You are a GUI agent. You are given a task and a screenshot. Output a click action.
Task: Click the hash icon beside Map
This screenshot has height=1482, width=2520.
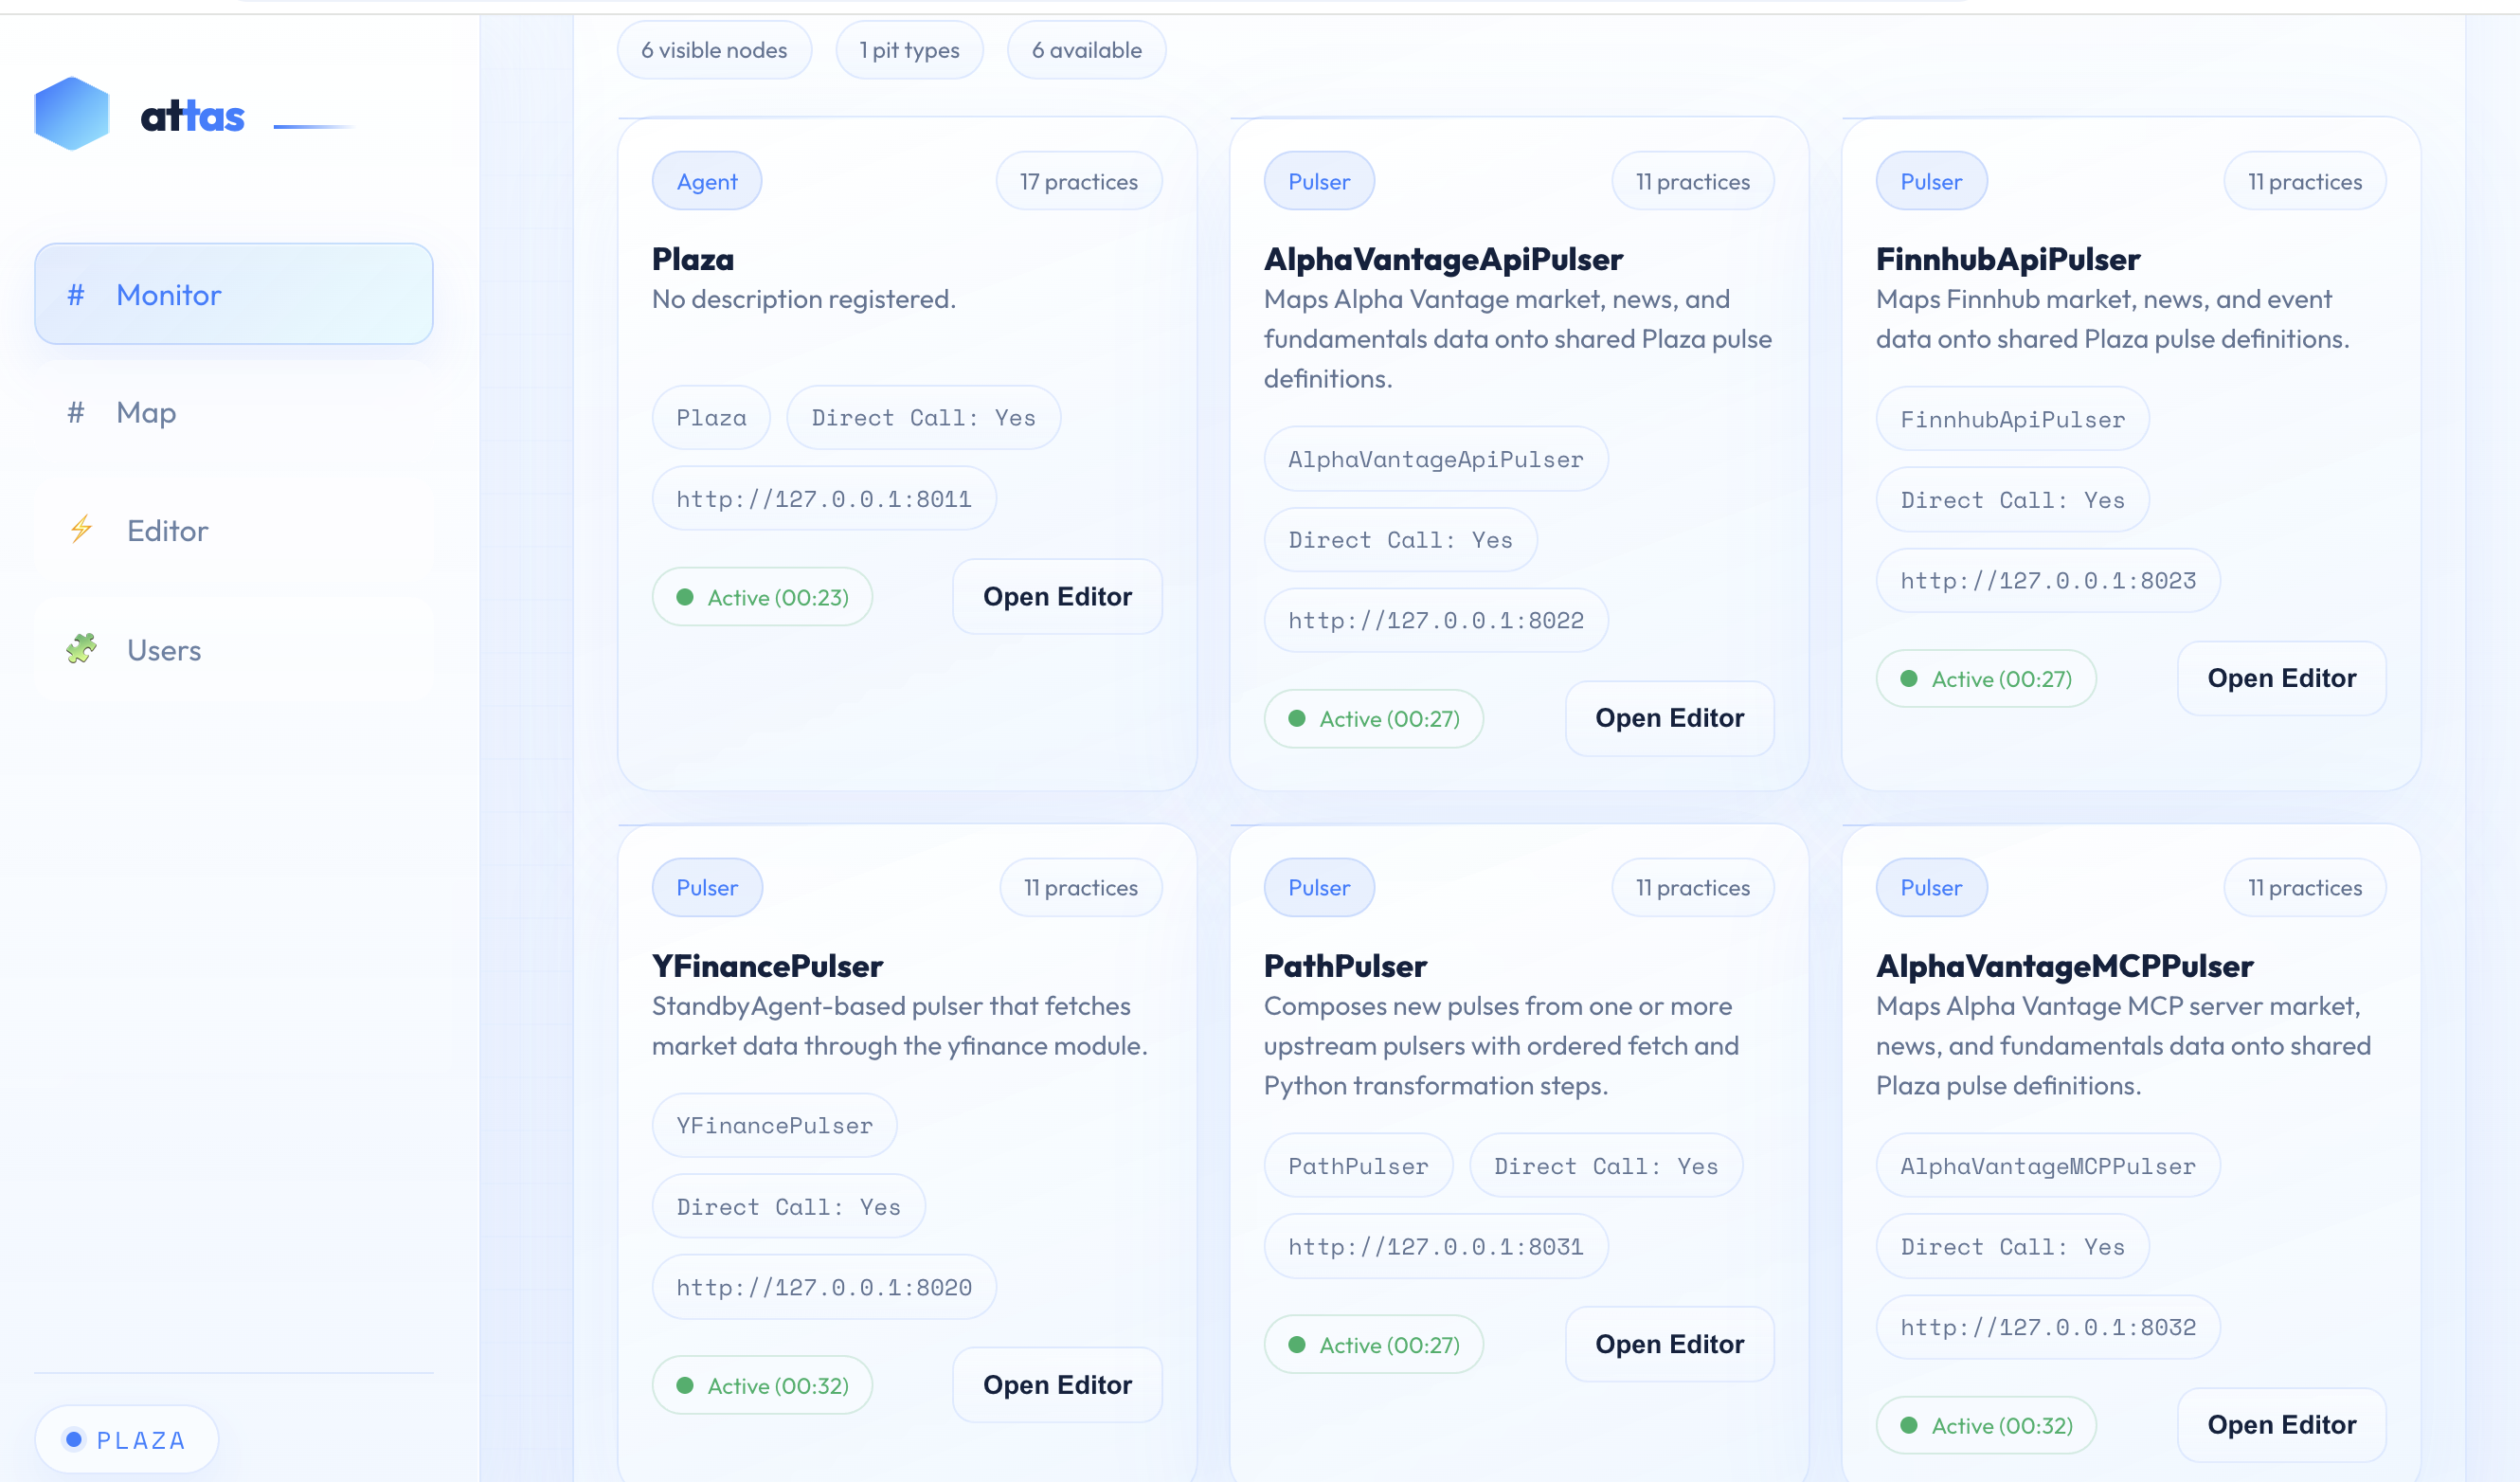[75, 412]
